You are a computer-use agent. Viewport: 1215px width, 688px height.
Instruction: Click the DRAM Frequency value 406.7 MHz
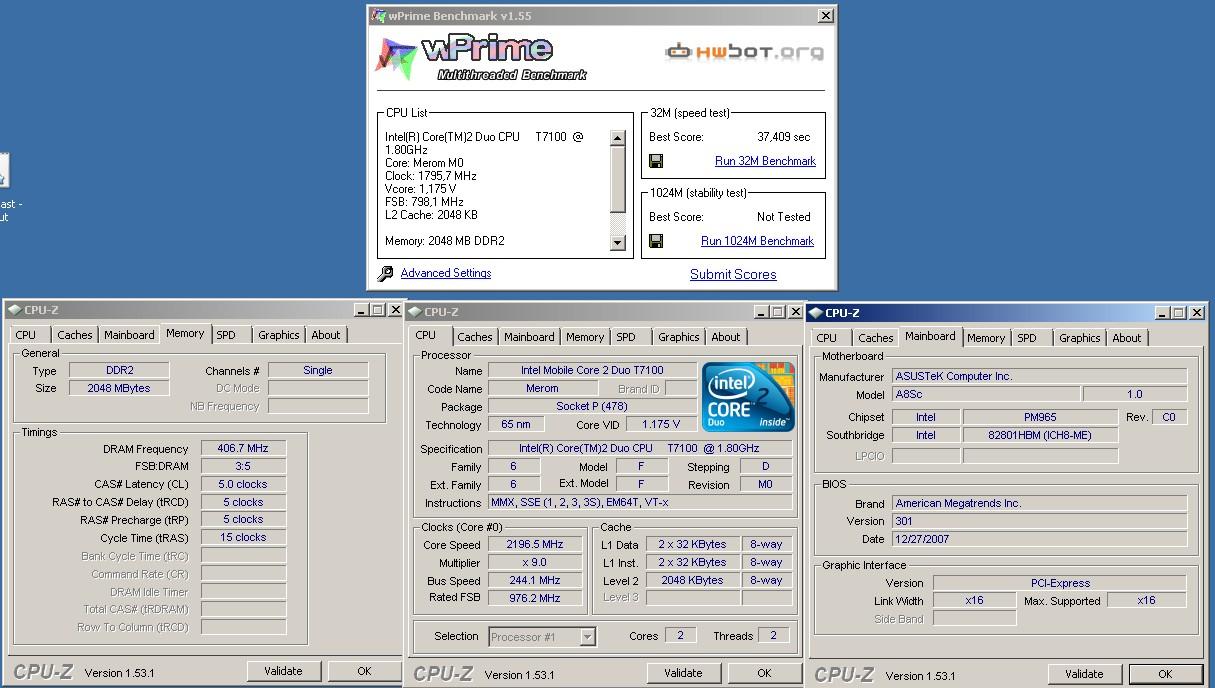pos(243,449)
